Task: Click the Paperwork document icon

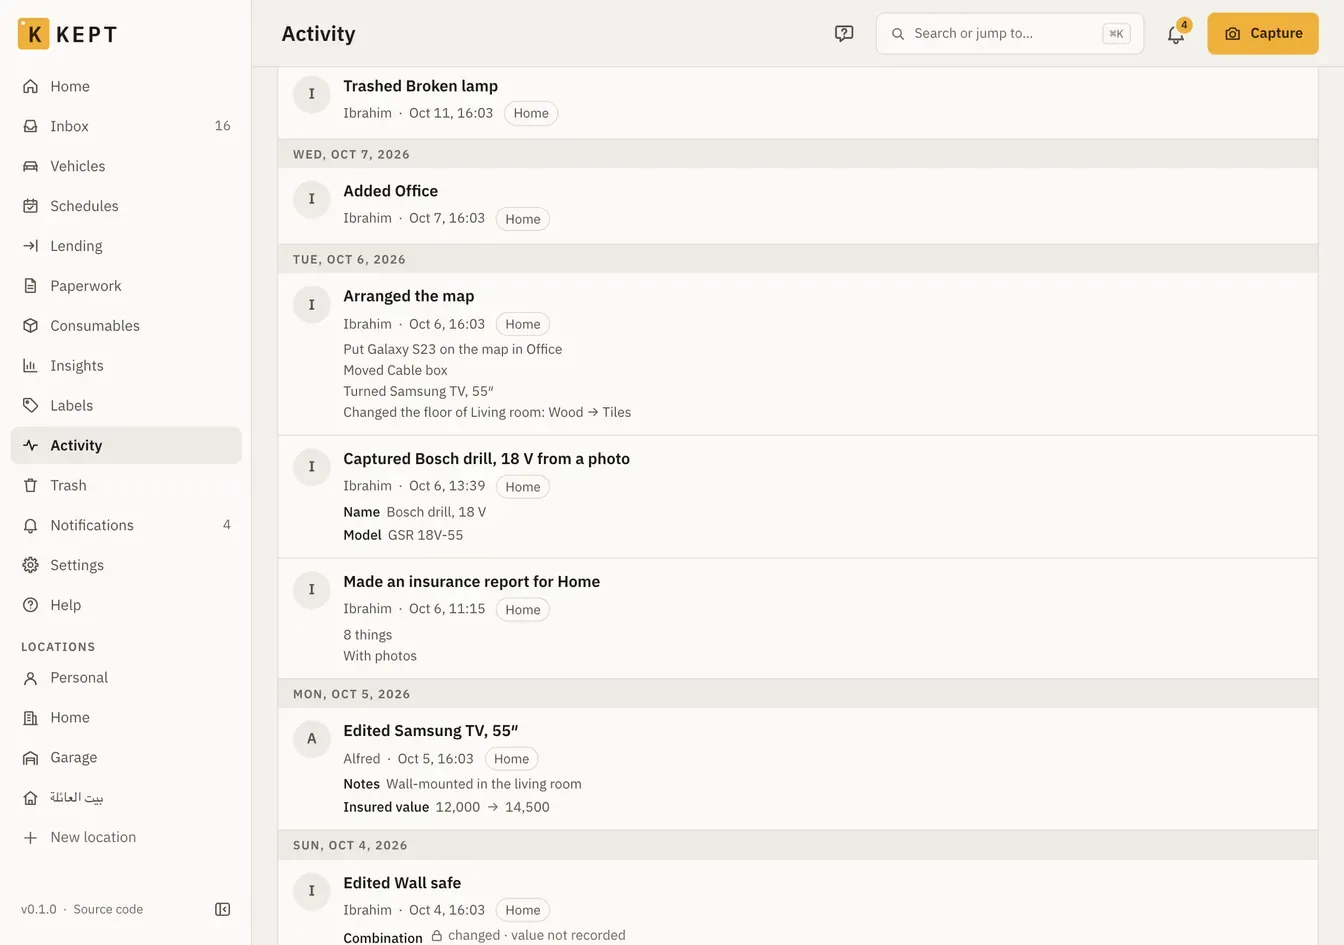Action: pos(31,286)
